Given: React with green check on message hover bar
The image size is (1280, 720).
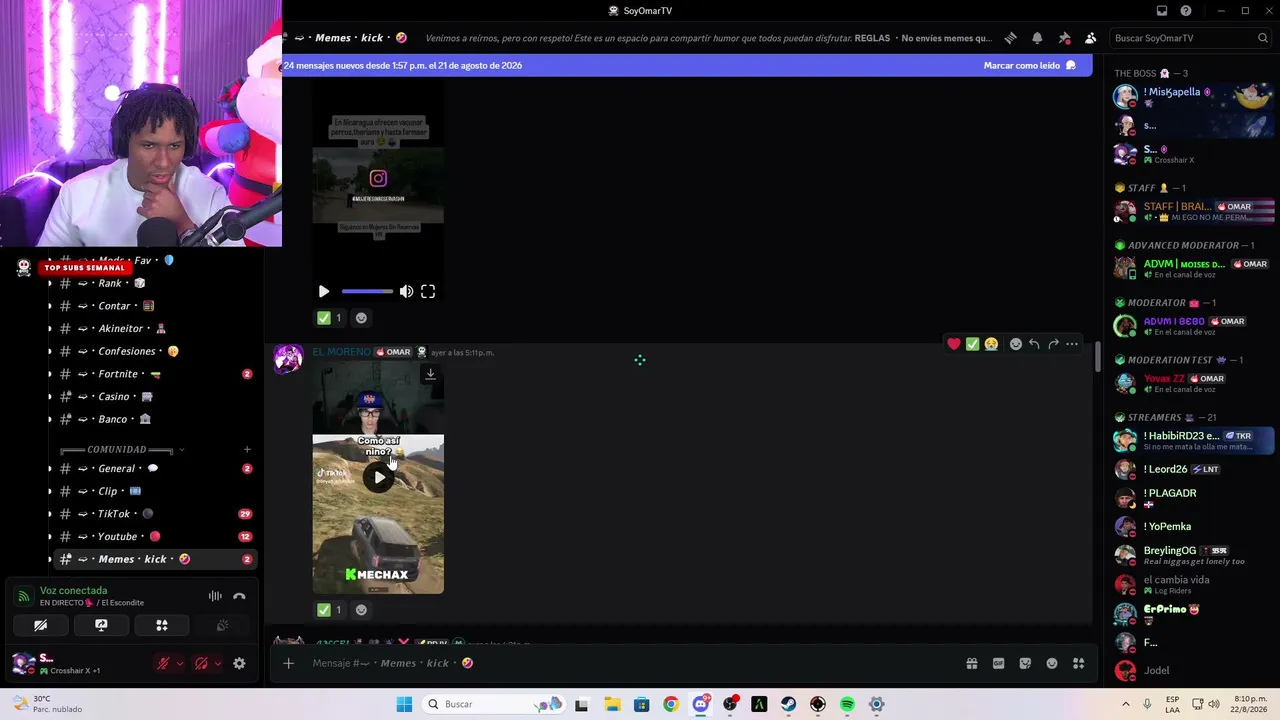Looking at the screenshot, I should [x=972, y=344].
